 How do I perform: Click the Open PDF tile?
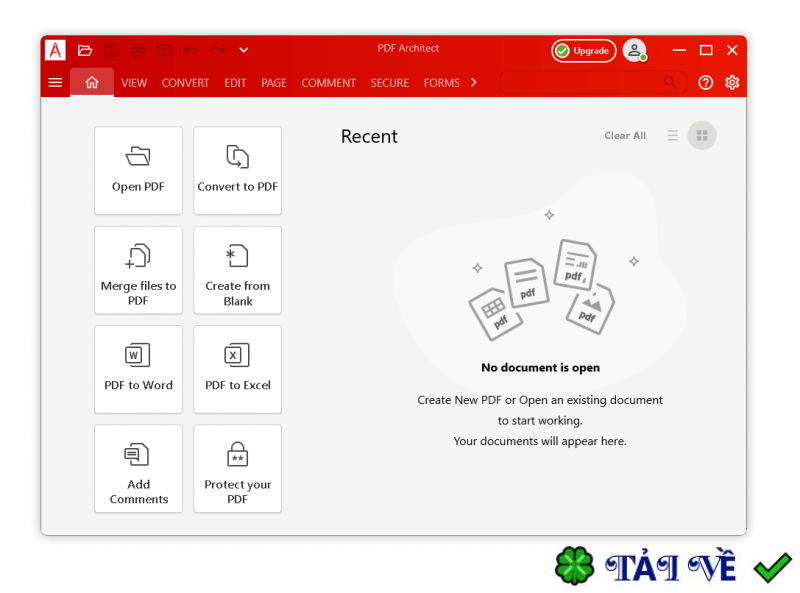coord(138,170)
